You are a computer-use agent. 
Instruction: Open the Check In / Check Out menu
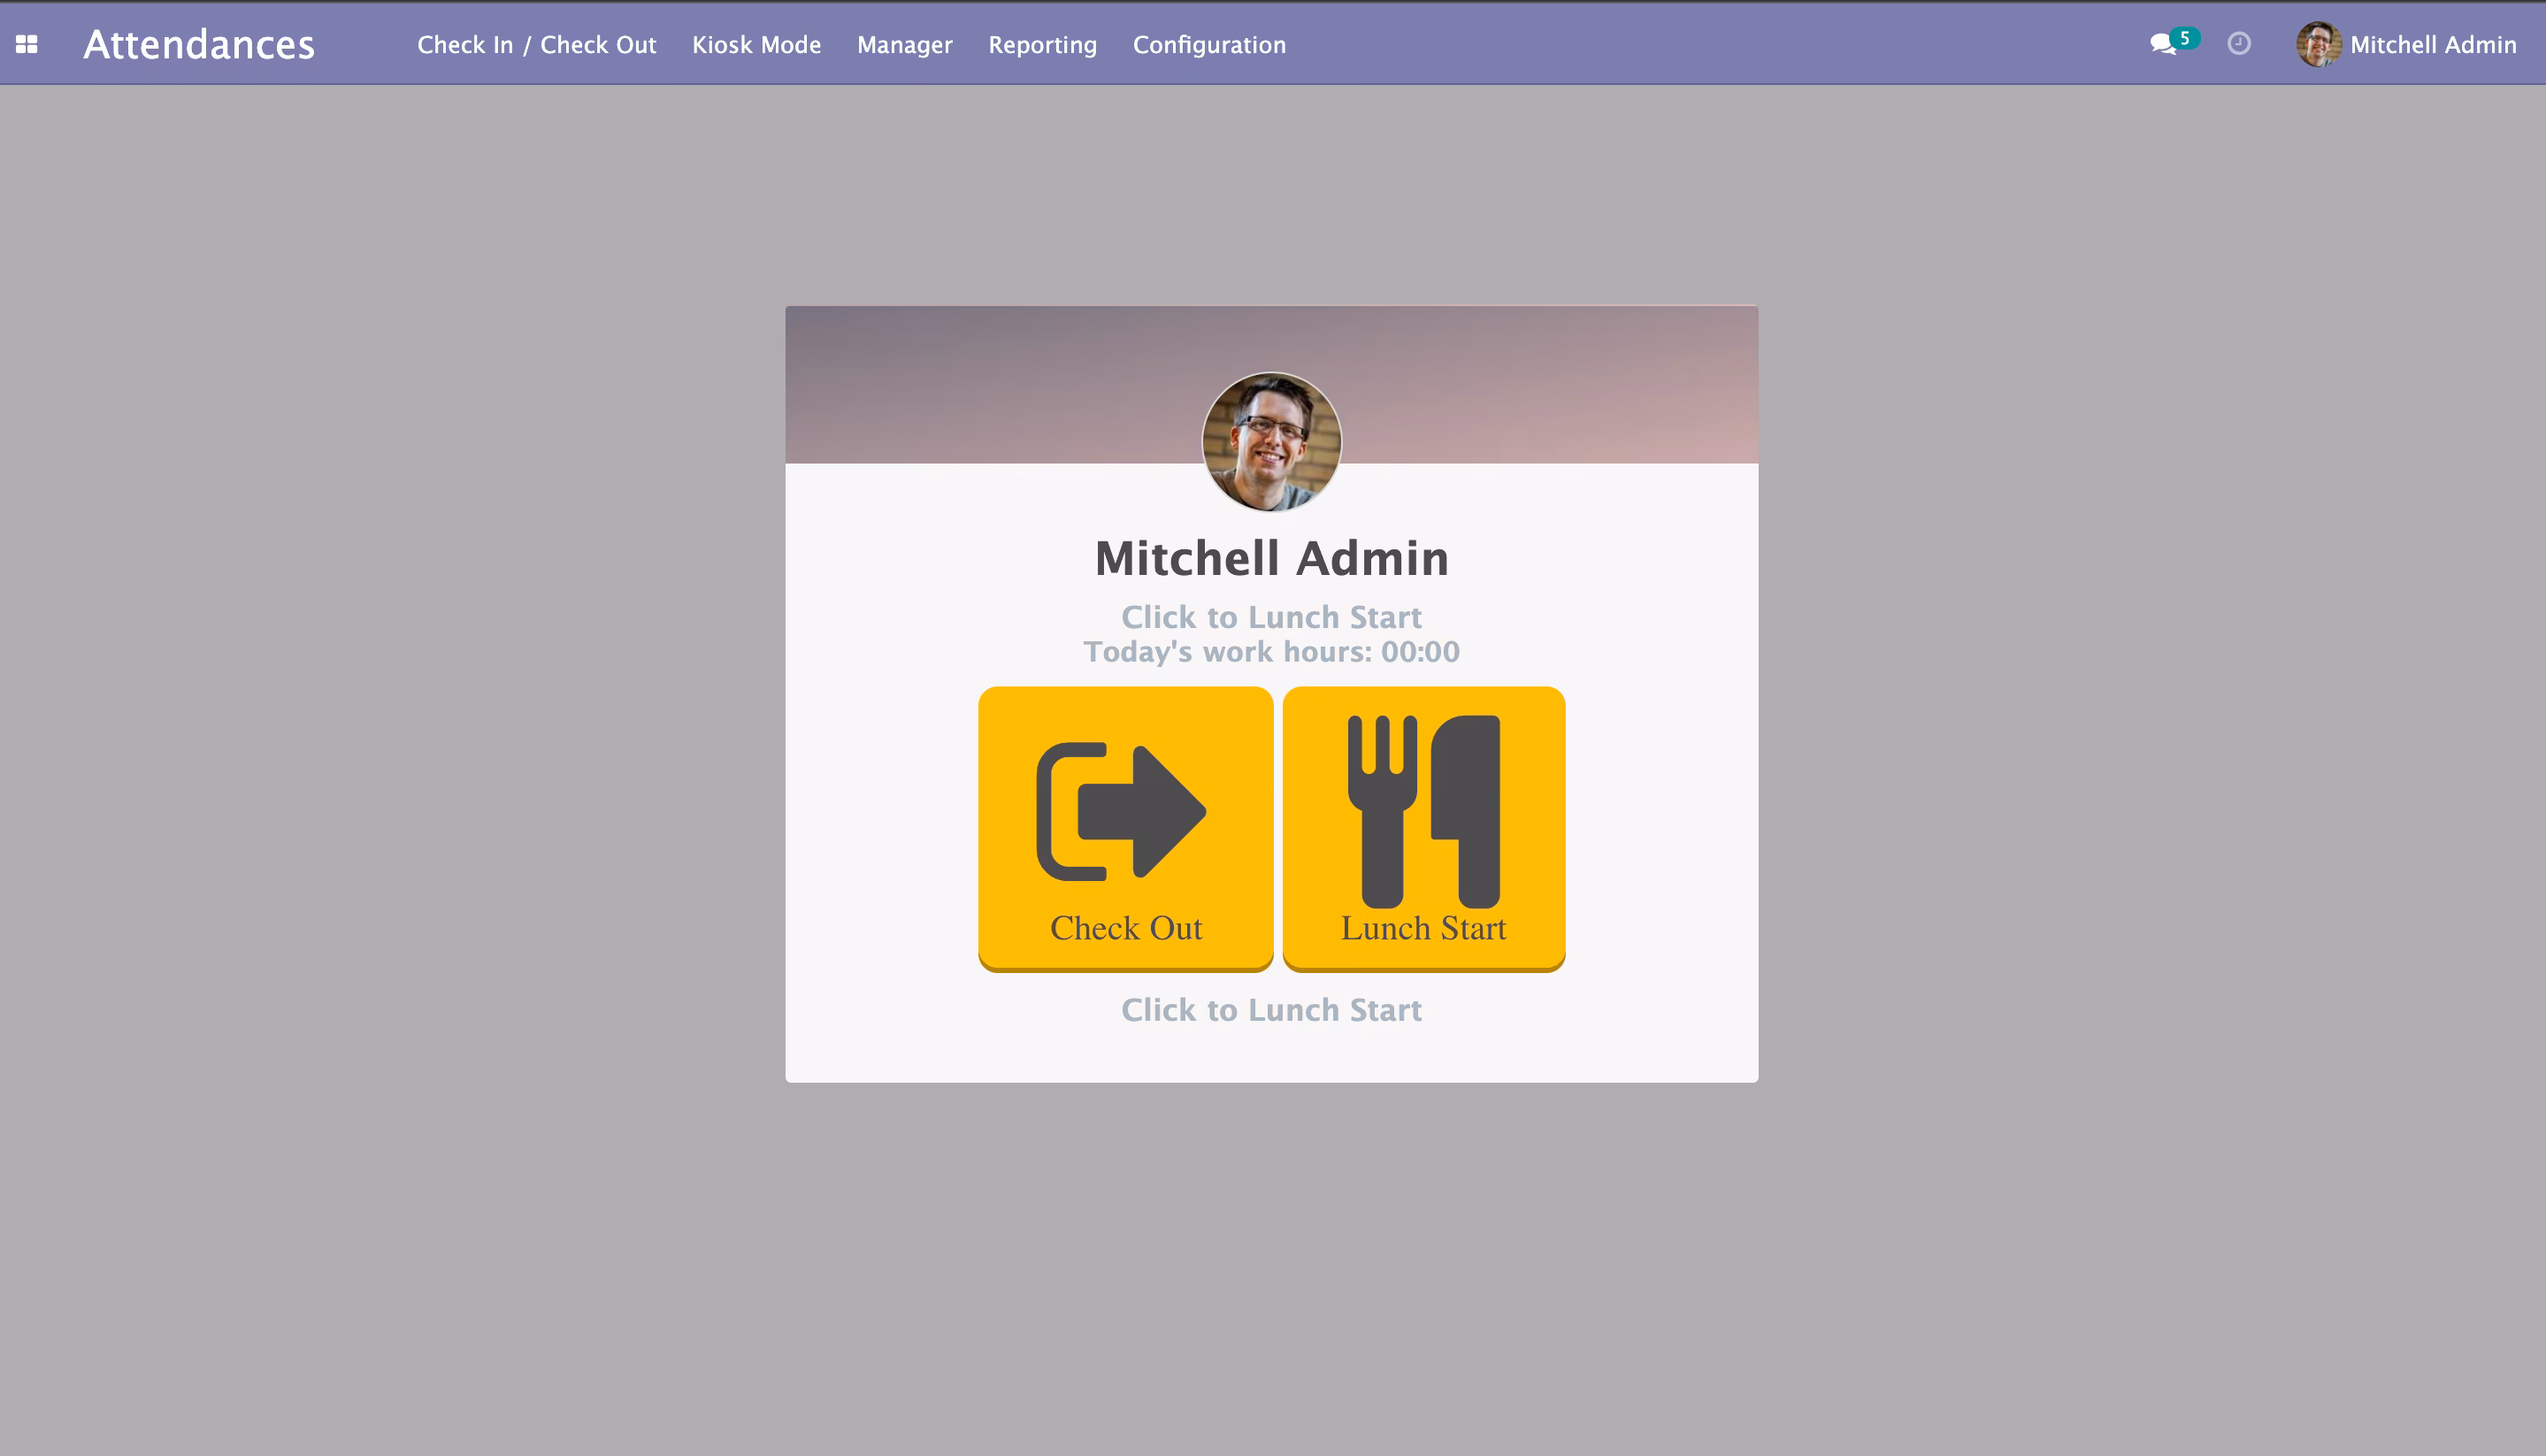point(537,44)
